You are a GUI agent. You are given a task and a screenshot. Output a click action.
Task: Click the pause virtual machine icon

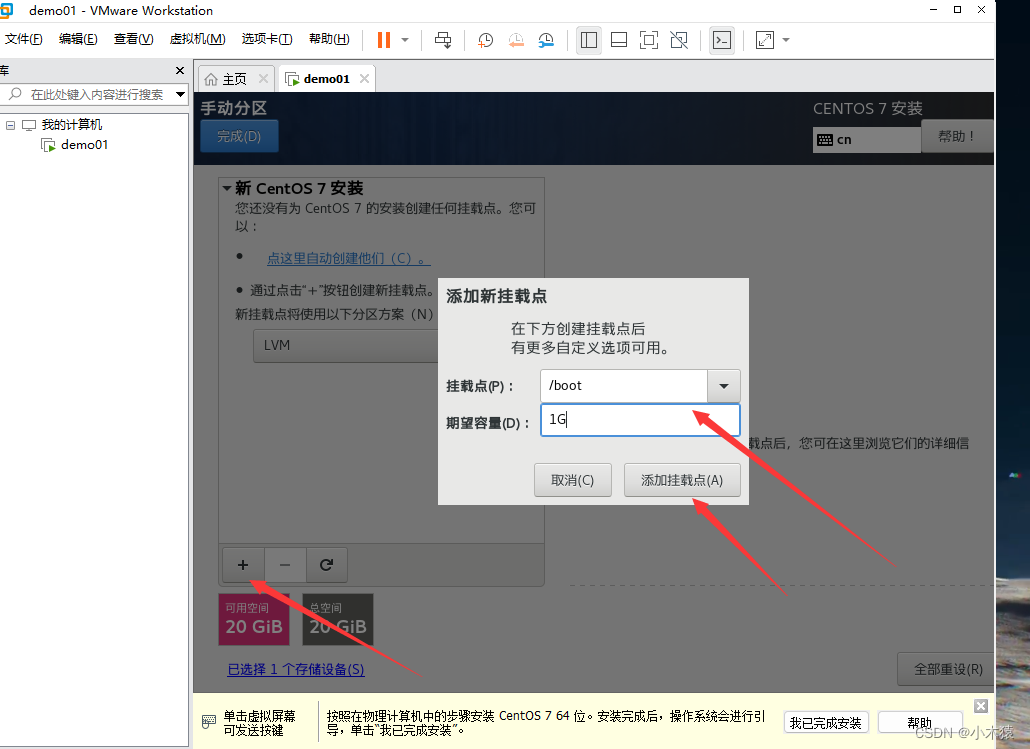384,40
